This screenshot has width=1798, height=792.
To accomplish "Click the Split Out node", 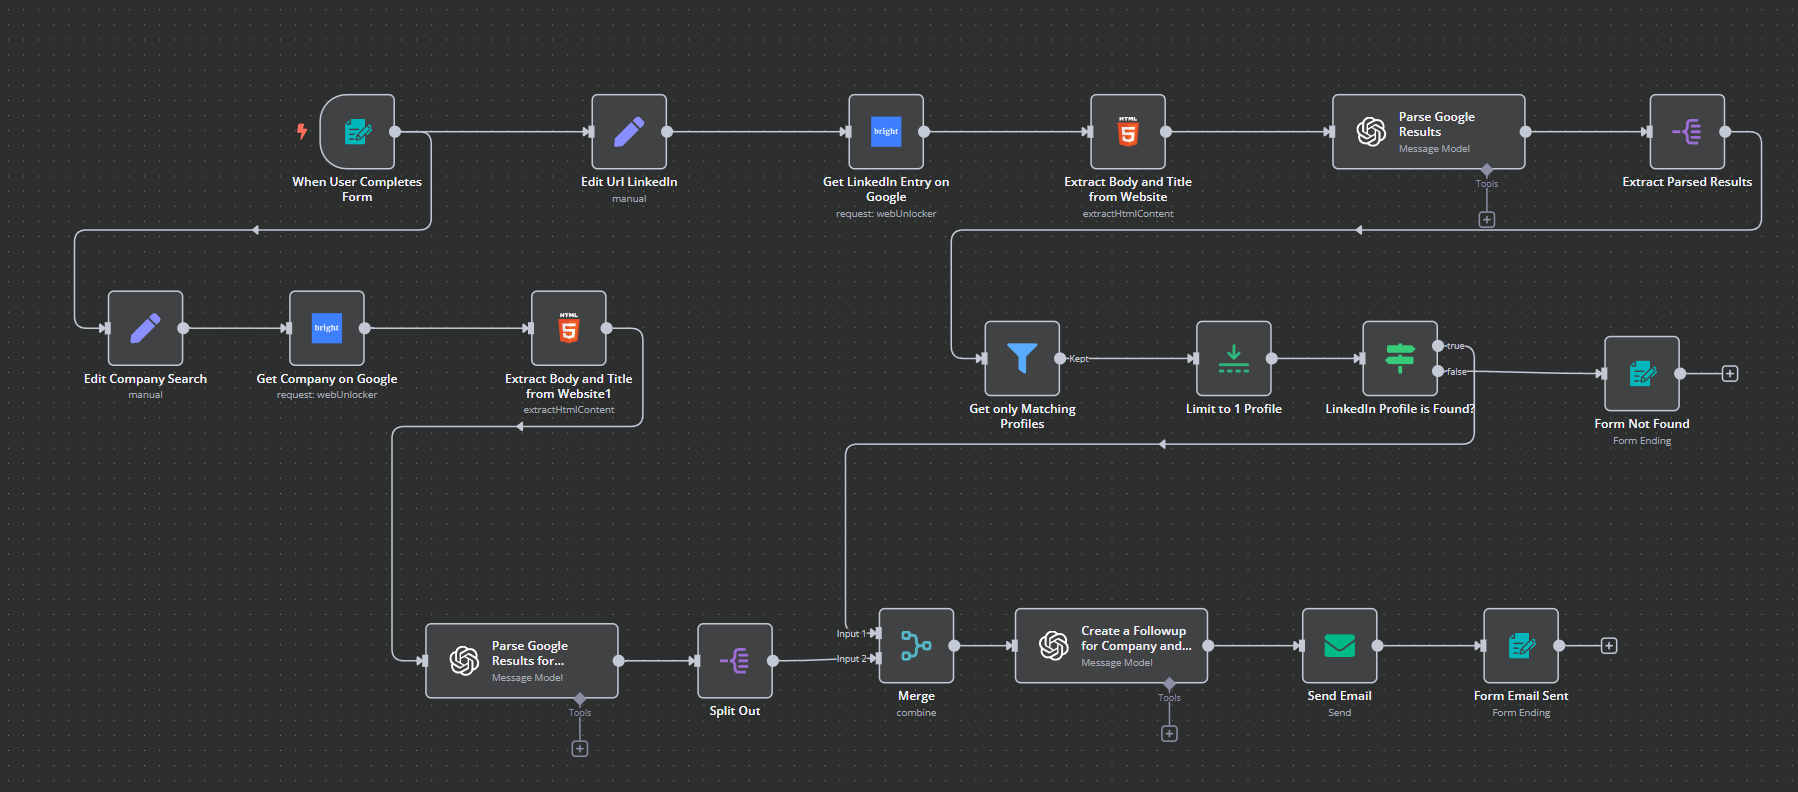I will click(734, 661).
